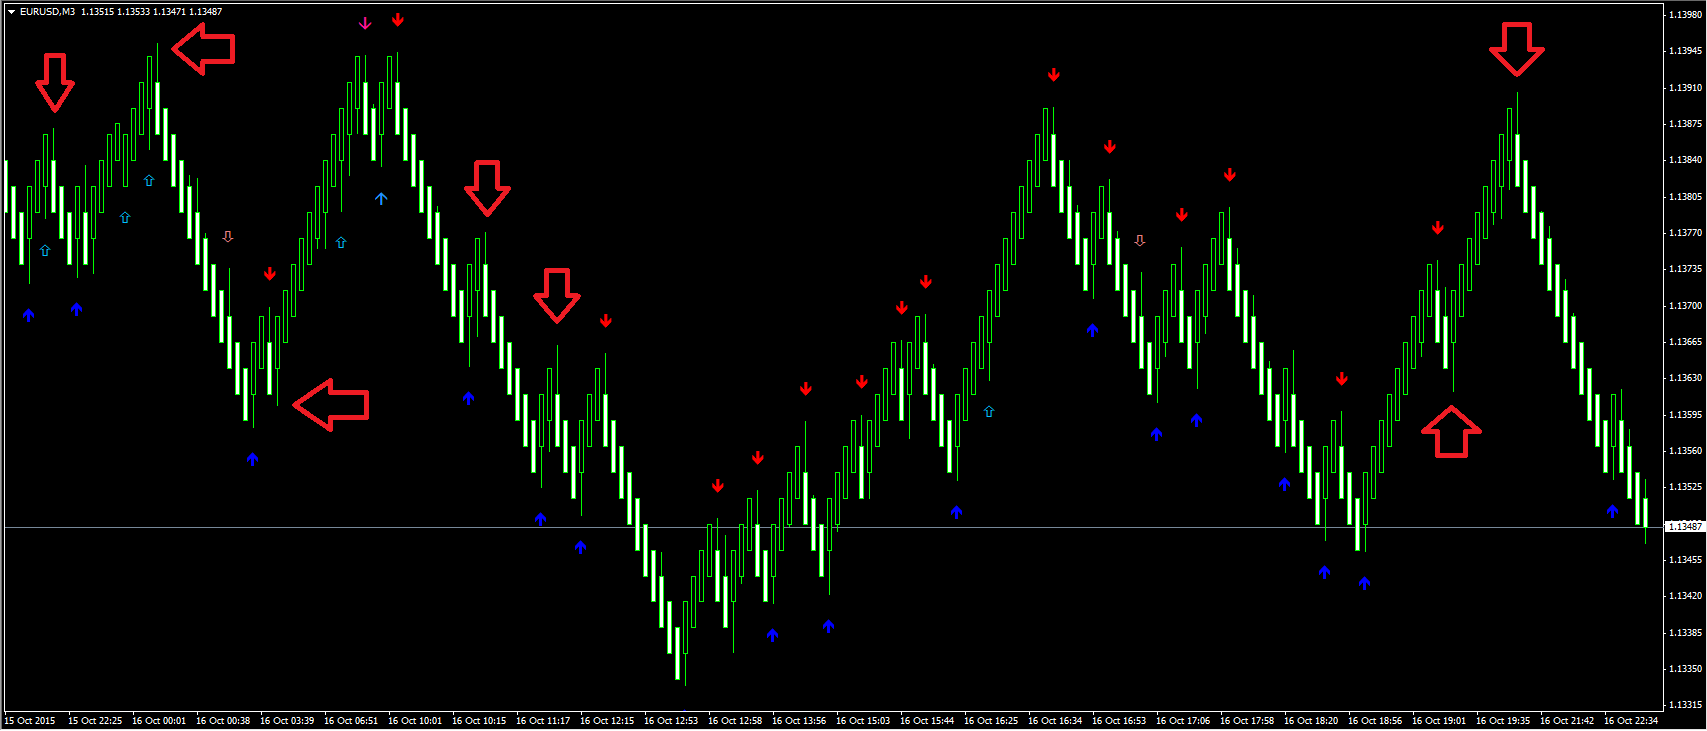Click the 16 Oct 18:20 time label

tap(1311, 721)
